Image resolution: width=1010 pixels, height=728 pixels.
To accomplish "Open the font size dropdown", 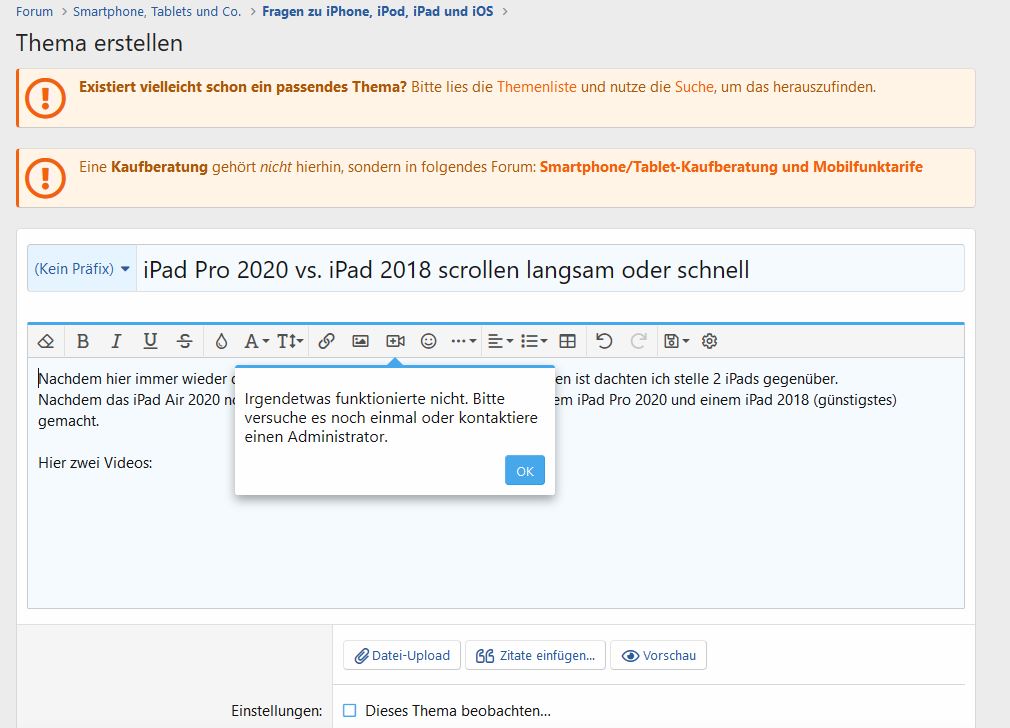I will coord(290,341).
